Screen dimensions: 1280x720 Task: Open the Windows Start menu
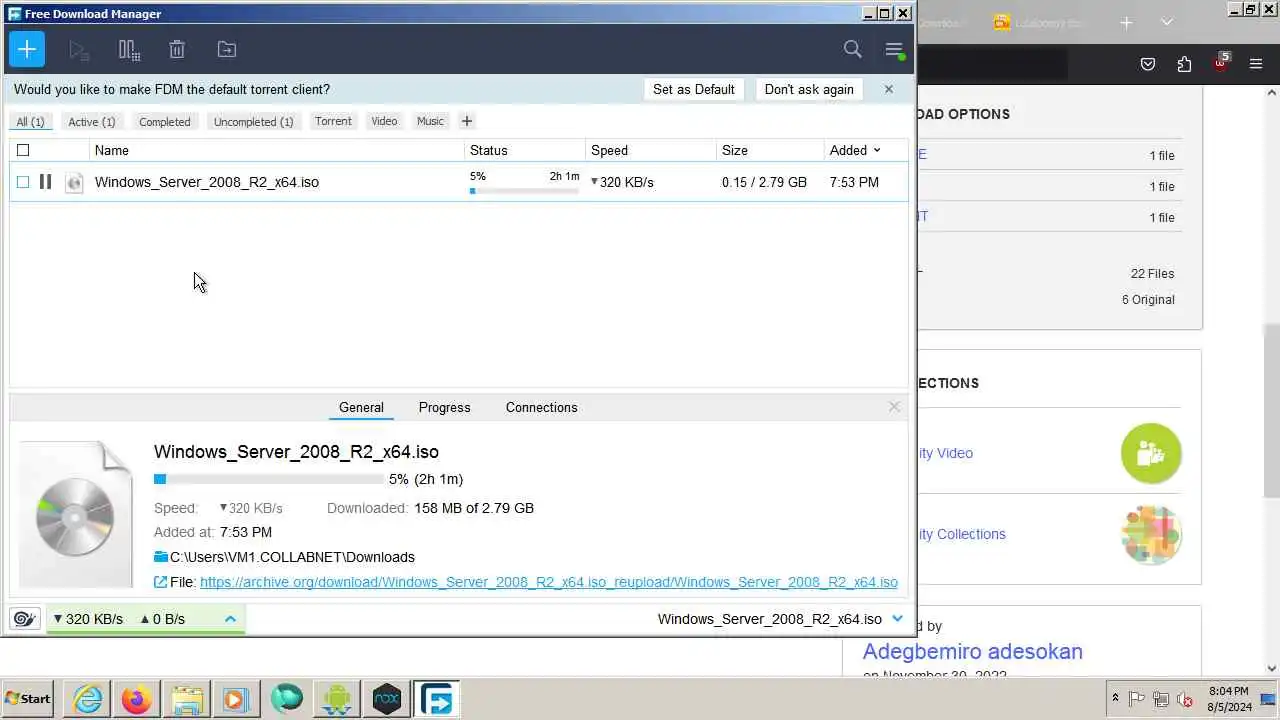(29, 699)
